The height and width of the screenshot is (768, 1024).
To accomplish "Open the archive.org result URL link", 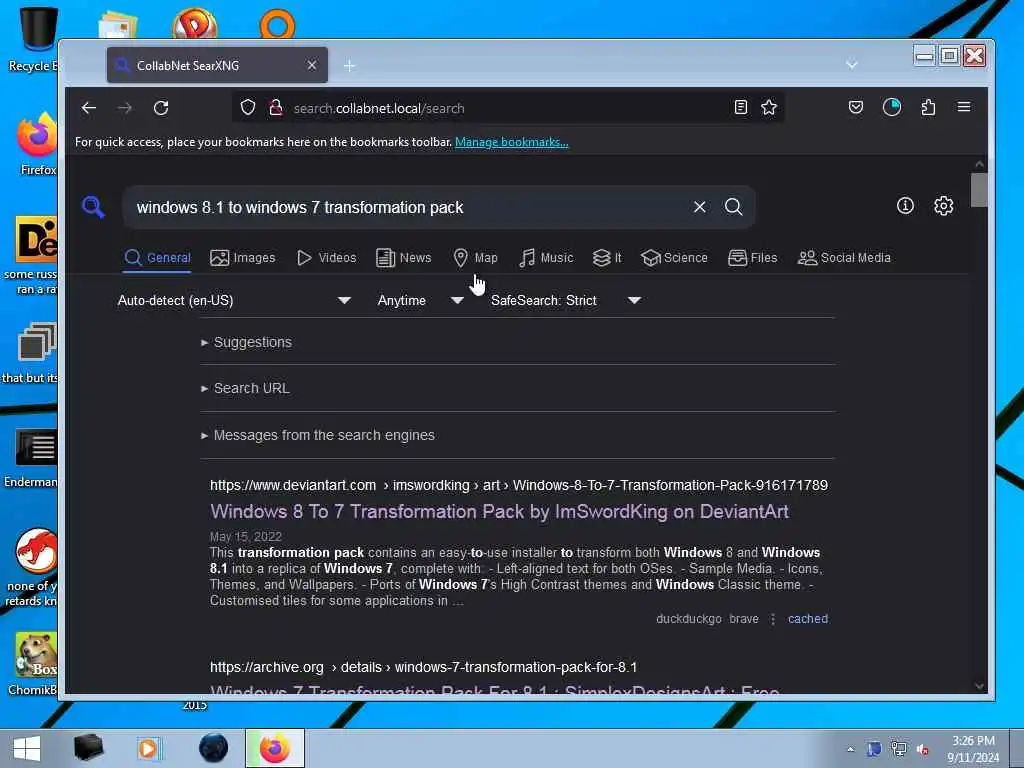I will 423,667.
